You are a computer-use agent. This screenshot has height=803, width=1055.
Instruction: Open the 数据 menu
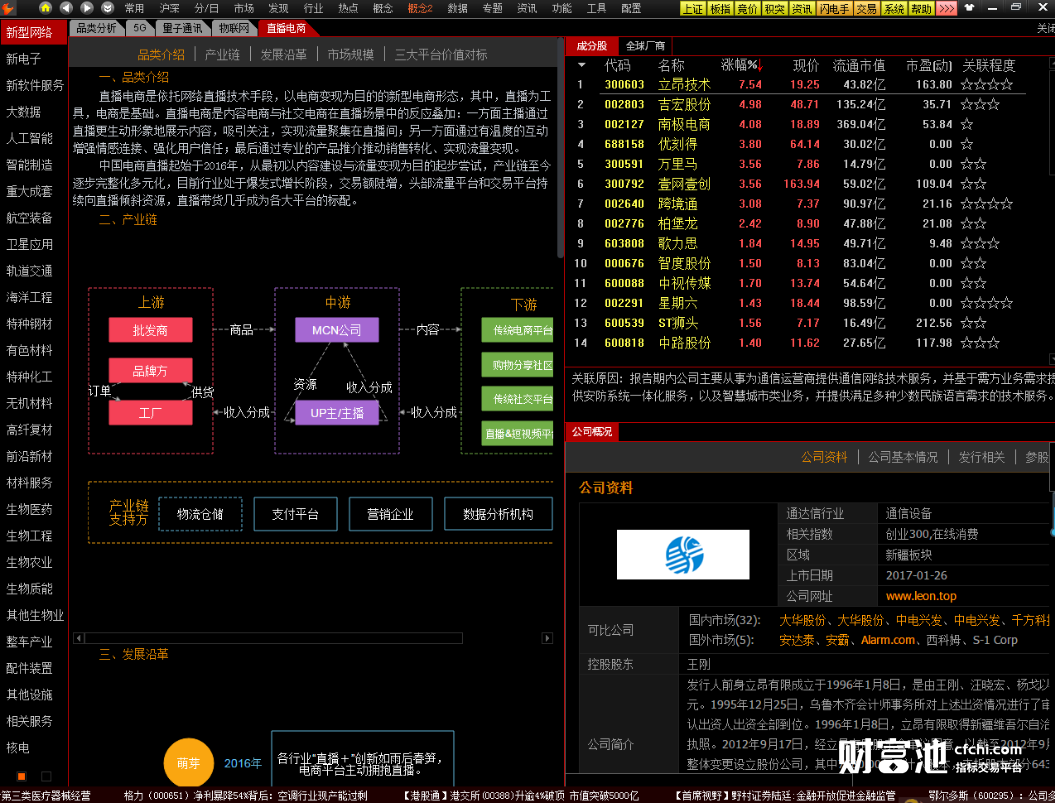[x=458, y=9]
